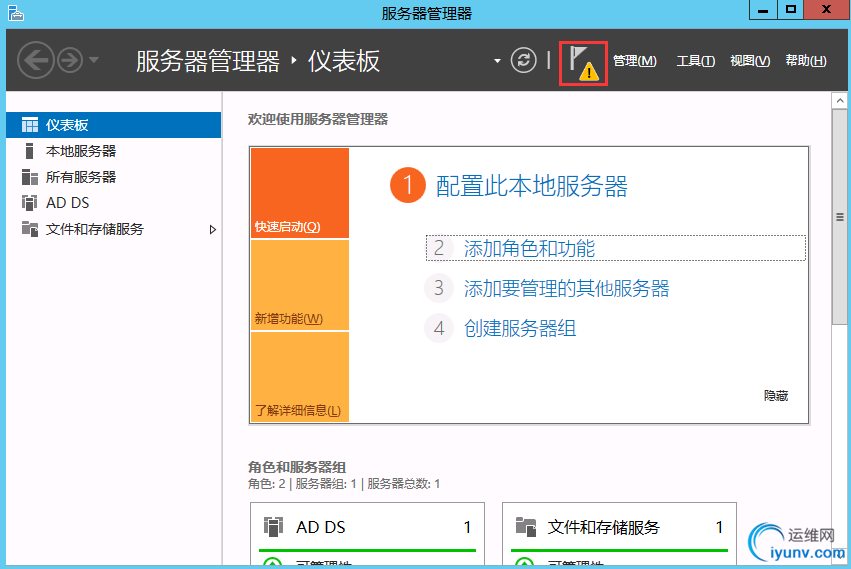Click the orange step 1 circle
851x569 pixels.
pos(408,185)
